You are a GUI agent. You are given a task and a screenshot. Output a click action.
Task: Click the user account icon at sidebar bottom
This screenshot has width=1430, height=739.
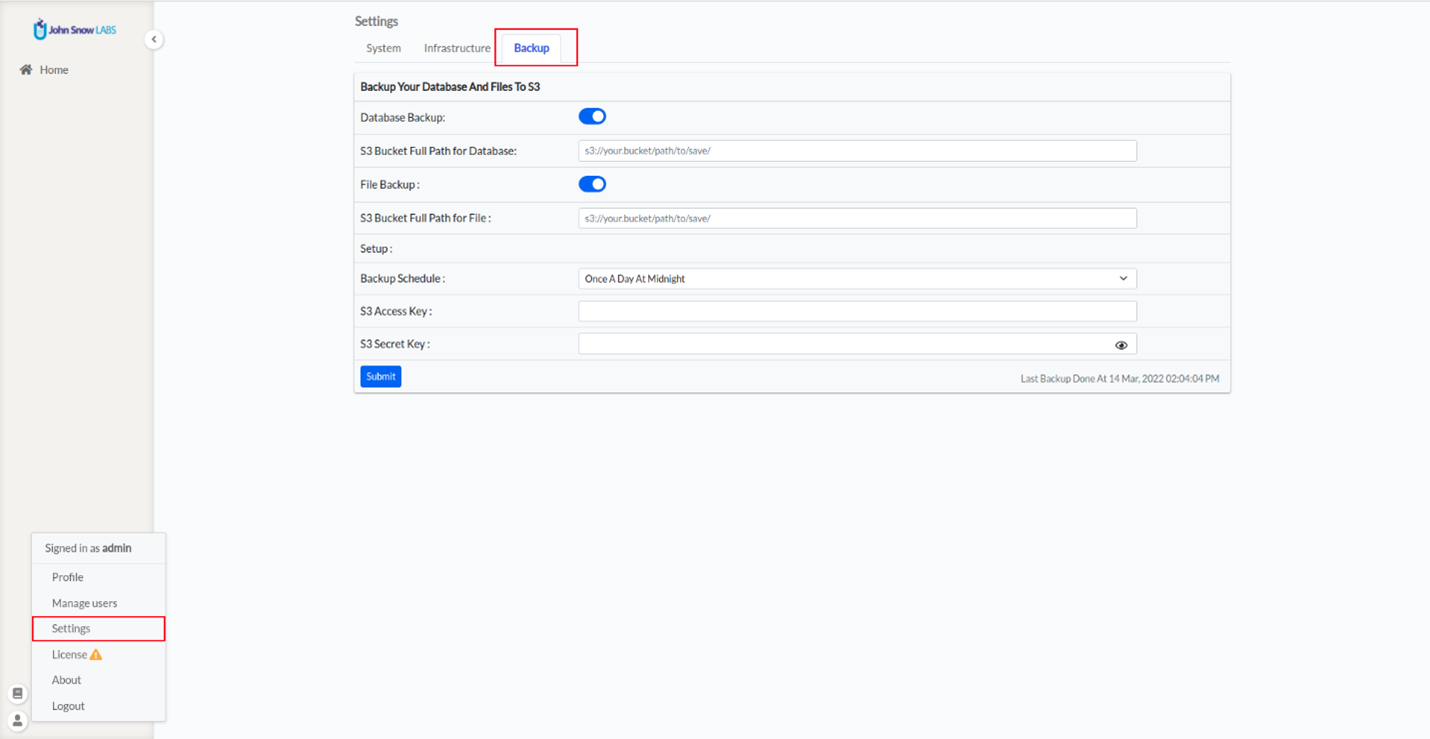click(18, 720)
